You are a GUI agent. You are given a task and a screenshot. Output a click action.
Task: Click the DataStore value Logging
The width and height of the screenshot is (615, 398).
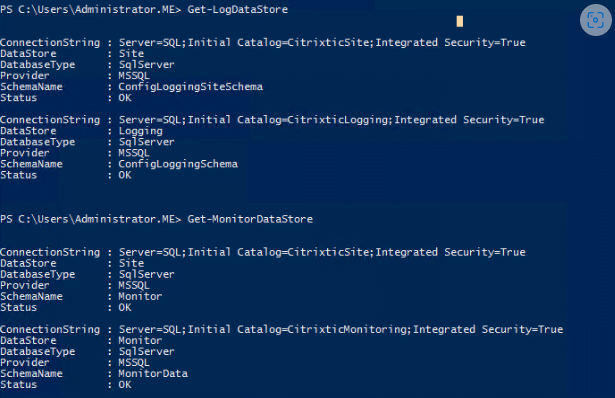pos(140,131)
